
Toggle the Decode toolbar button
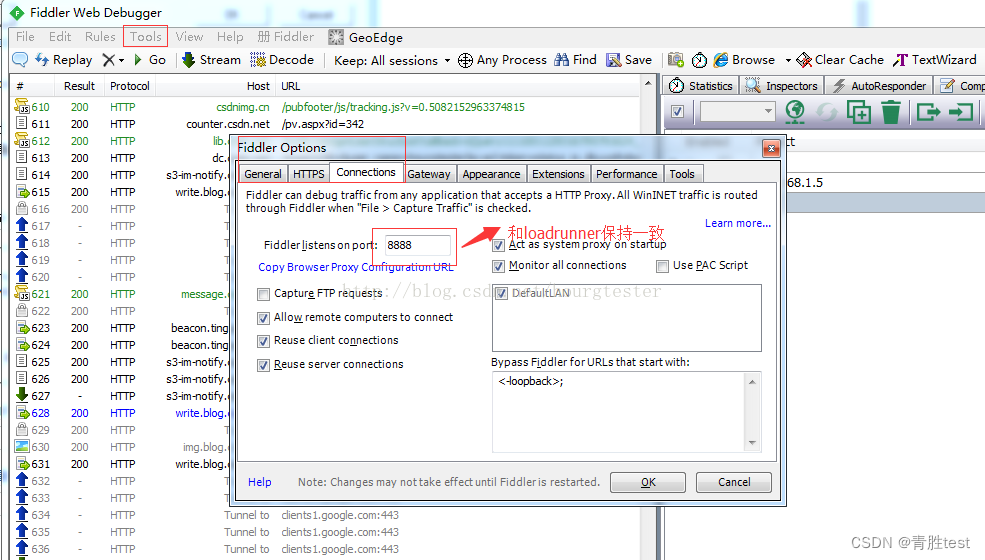(282, 60)
